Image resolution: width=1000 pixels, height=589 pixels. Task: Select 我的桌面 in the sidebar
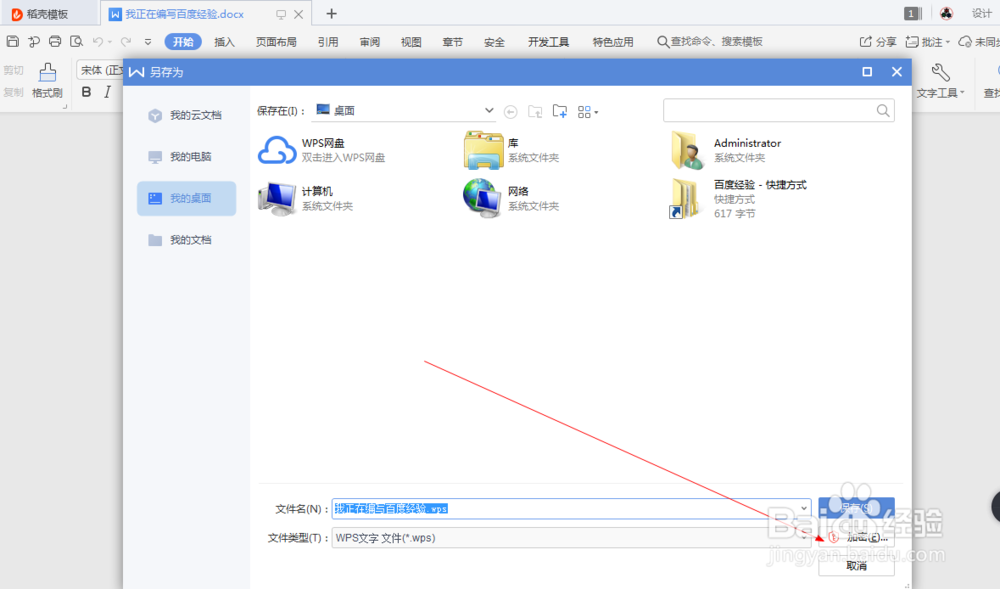point(186,198)
